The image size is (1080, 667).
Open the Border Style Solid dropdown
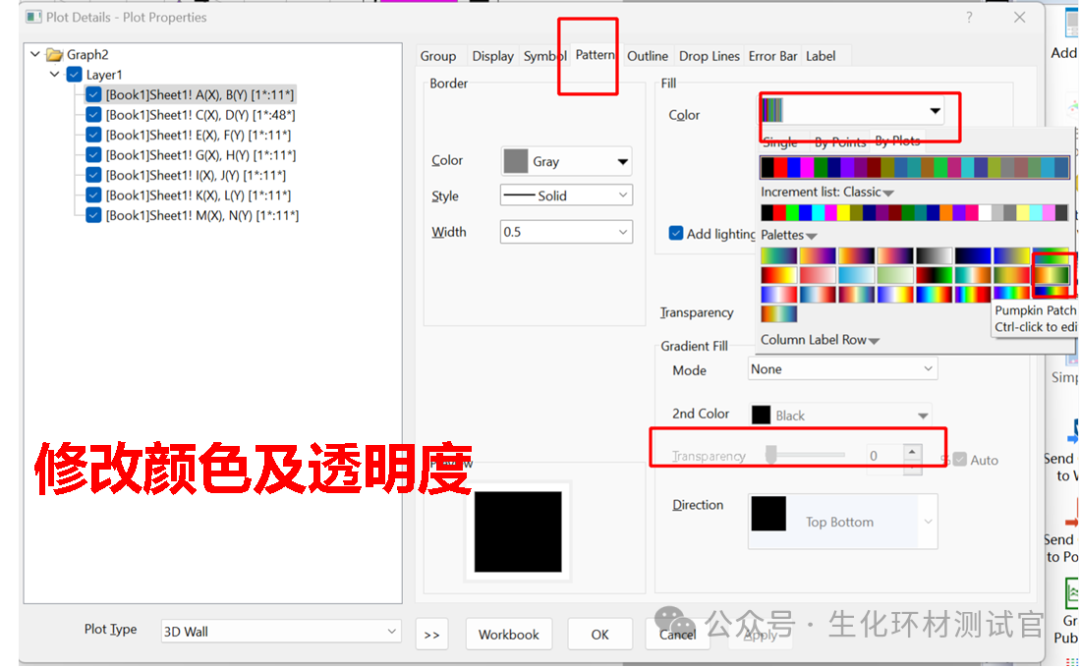566,195
